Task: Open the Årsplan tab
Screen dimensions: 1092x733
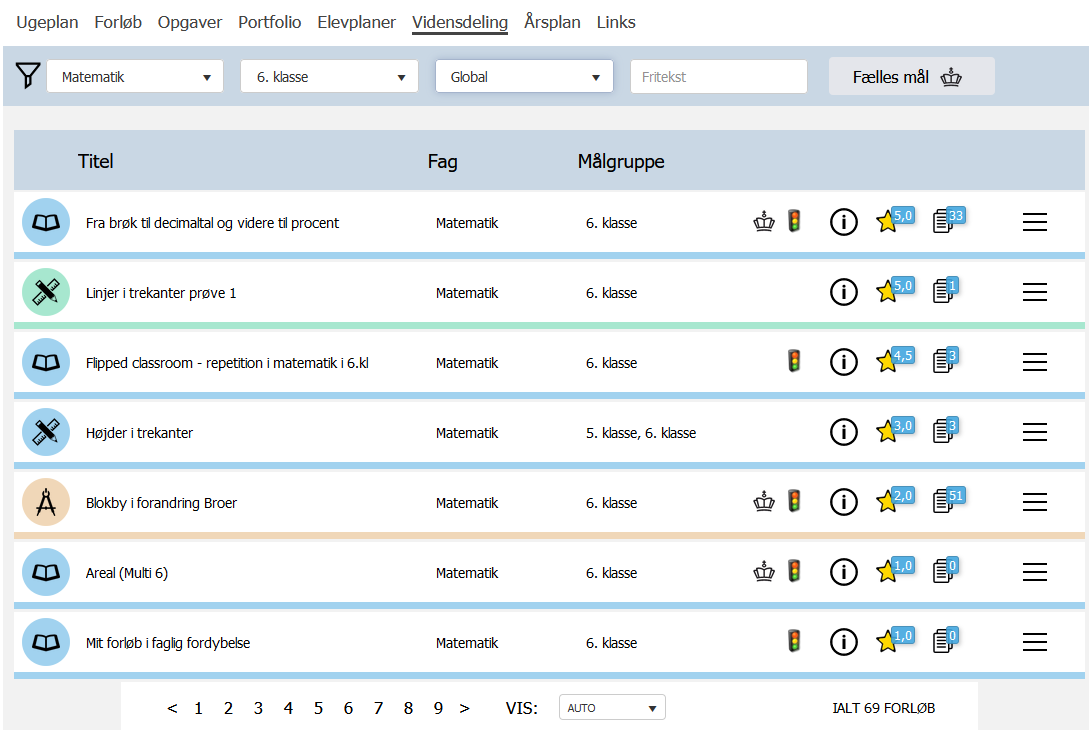Action: tap(552, 22)
